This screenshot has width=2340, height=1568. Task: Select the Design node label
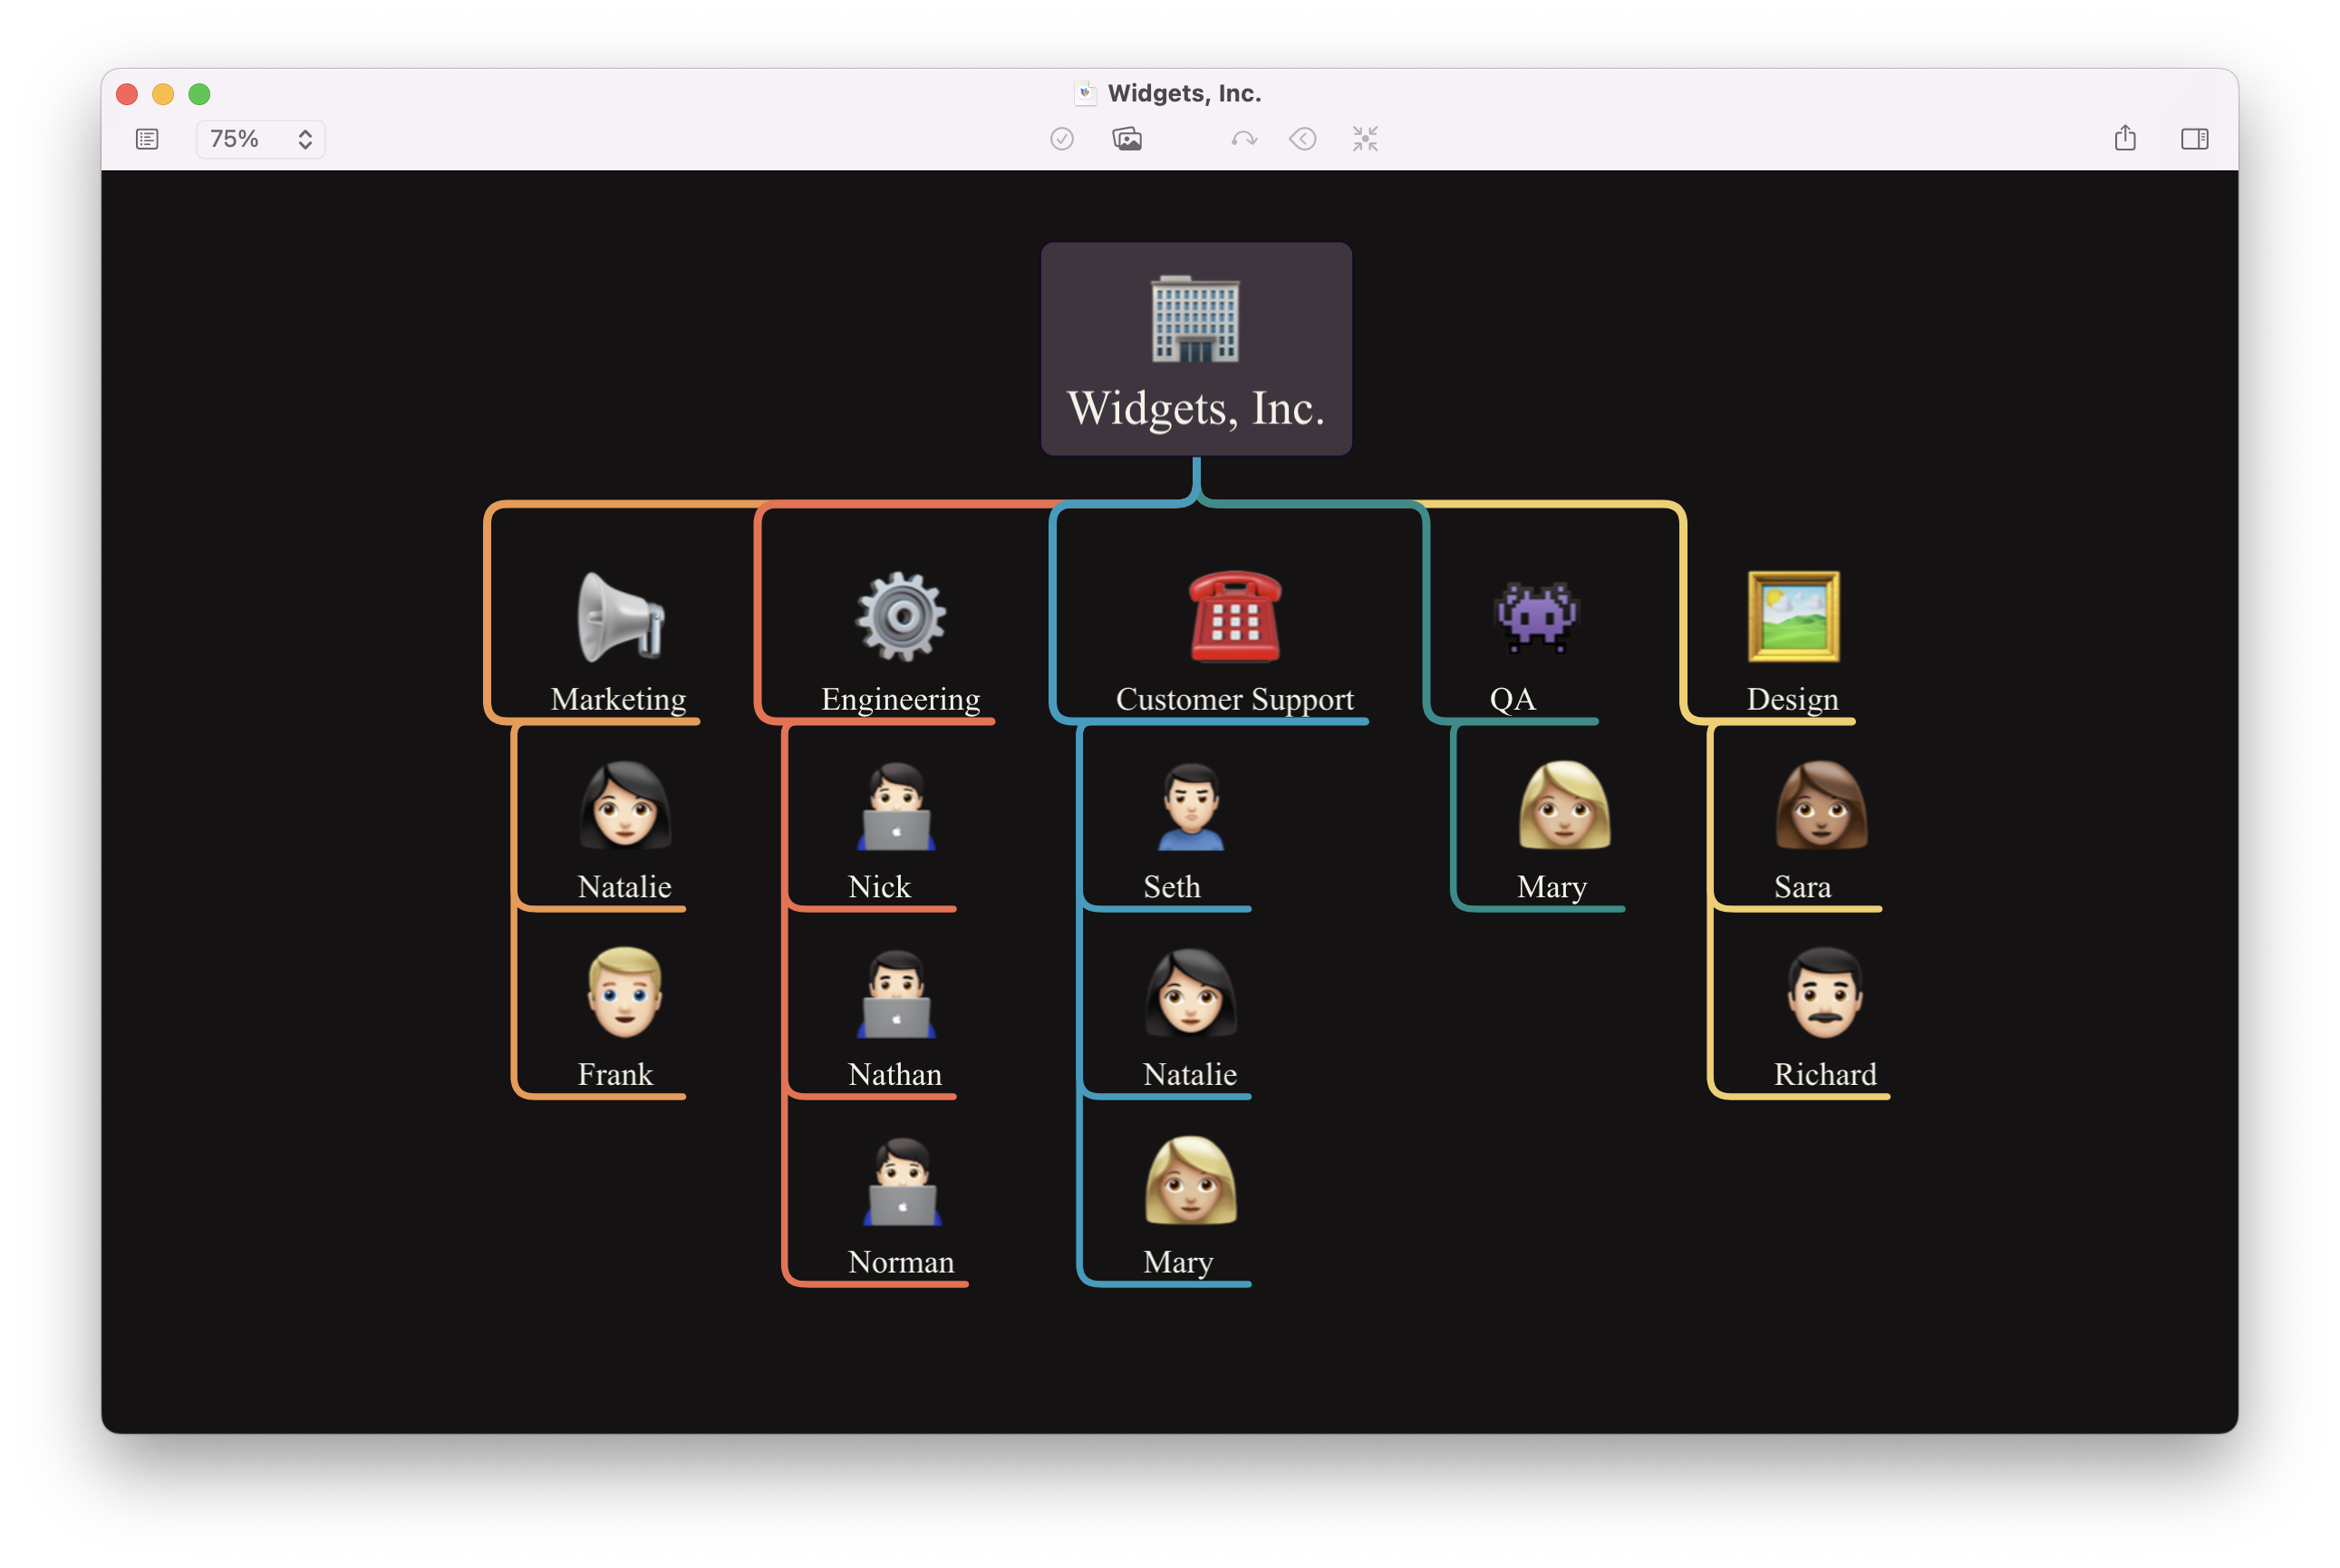(x=1792, y=699)
